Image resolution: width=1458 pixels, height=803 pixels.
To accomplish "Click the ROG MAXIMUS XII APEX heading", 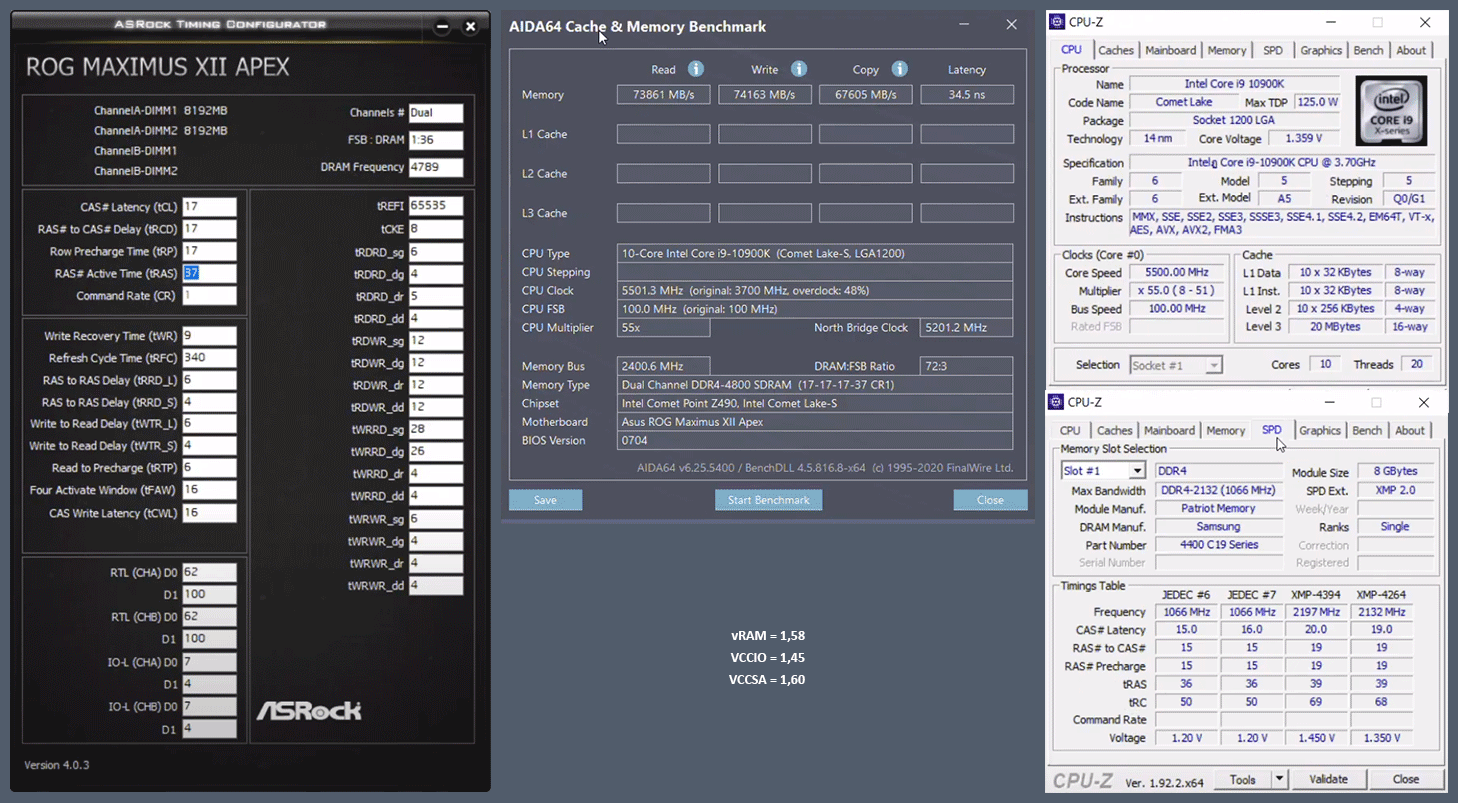I will click(x=157, y=67).
